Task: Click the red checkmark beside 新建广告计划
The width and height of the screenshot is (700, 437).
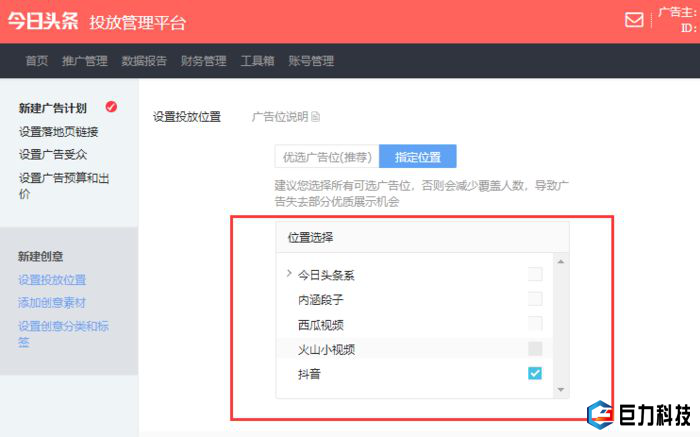Action: 111,107
